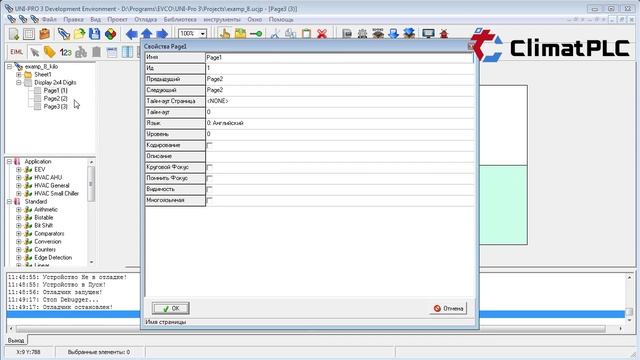This screenshot has width=640, height=360.
Task: Select the Edge Detection library item
Action: 53,258
